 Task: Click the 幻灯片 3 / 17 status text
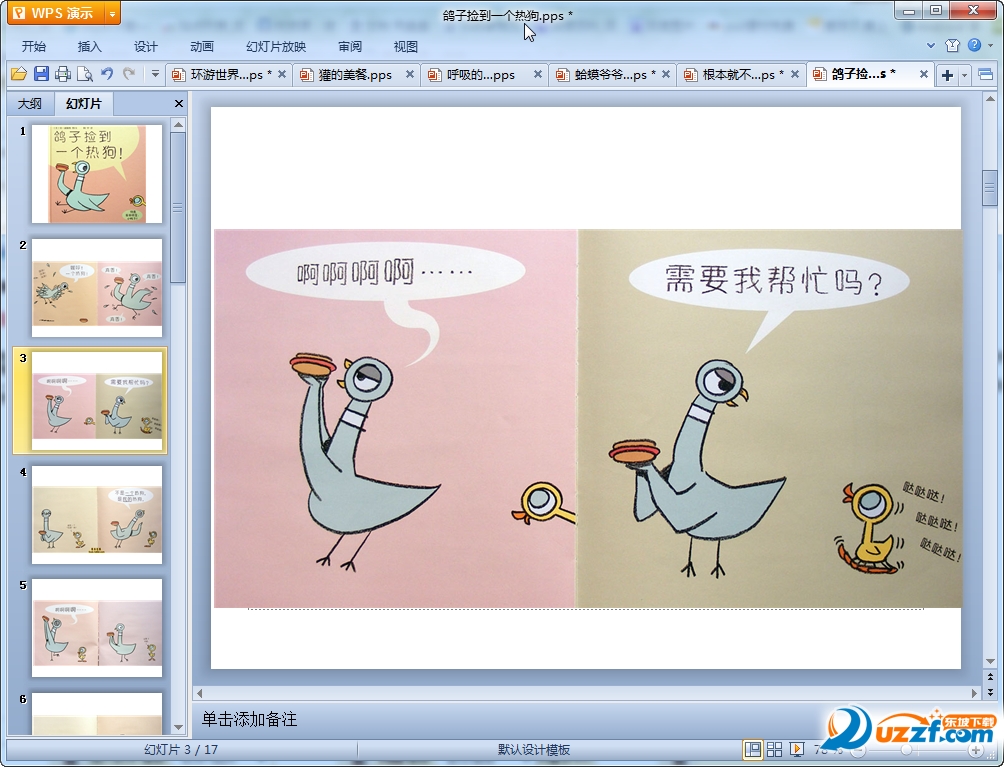181,750
